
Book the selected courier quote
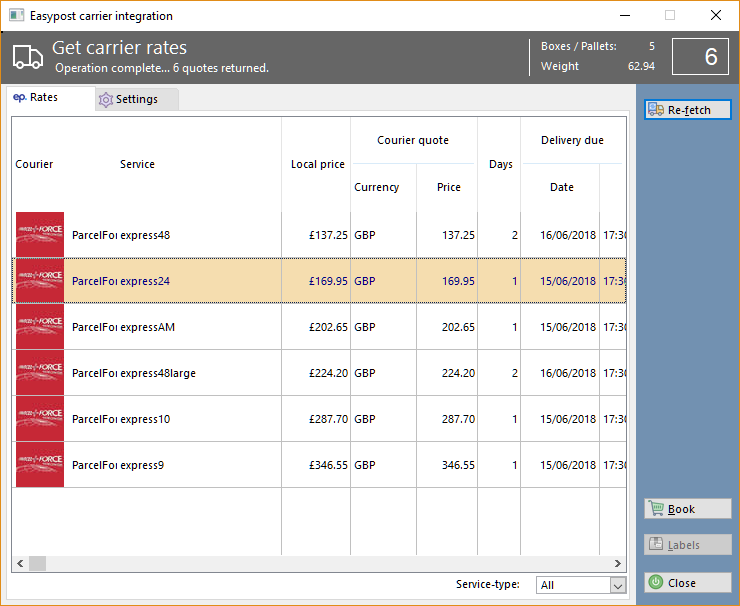pos(688,509)
